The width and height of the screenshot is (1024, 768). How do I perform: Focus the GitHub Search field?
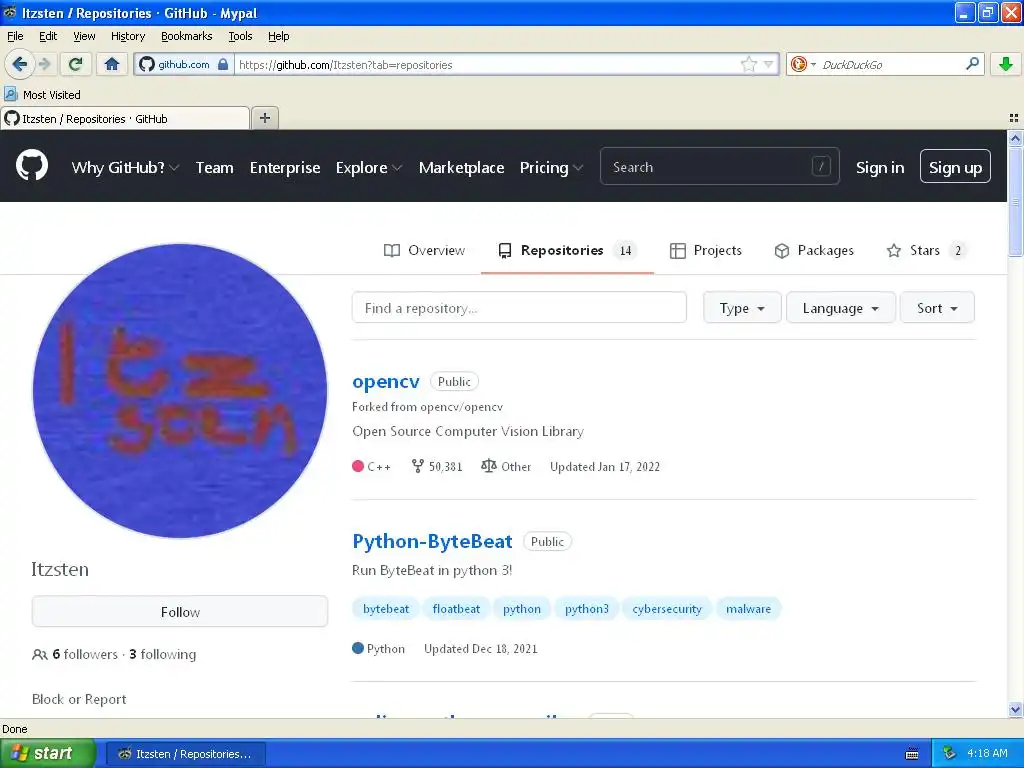(720, 167)
